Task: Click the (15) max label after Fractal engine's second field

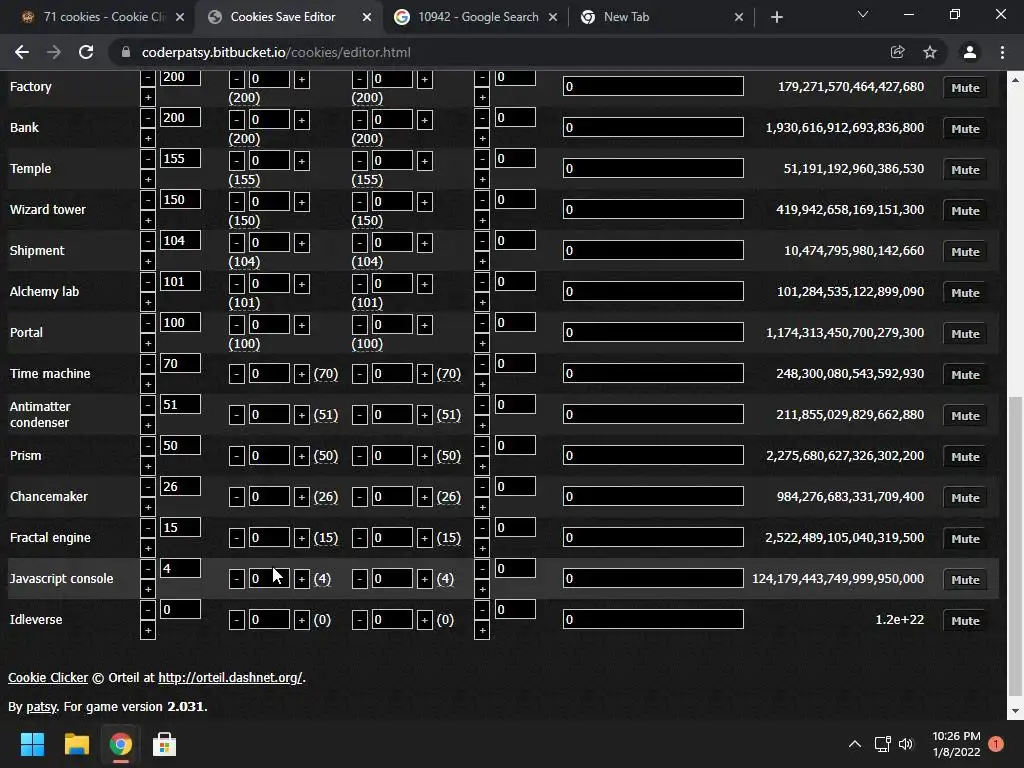Action: [449, 538]
